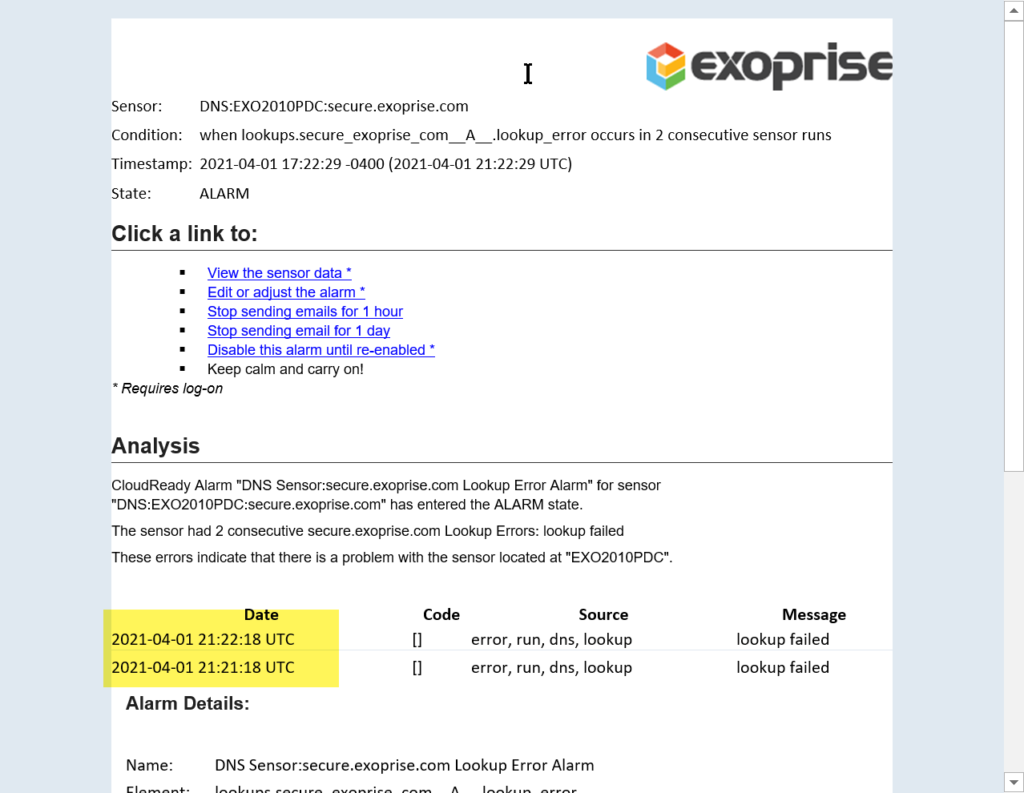Click the Keep calm and carry on text
The height and width of the screenshot is (793, 1024).
pos(285,369)
